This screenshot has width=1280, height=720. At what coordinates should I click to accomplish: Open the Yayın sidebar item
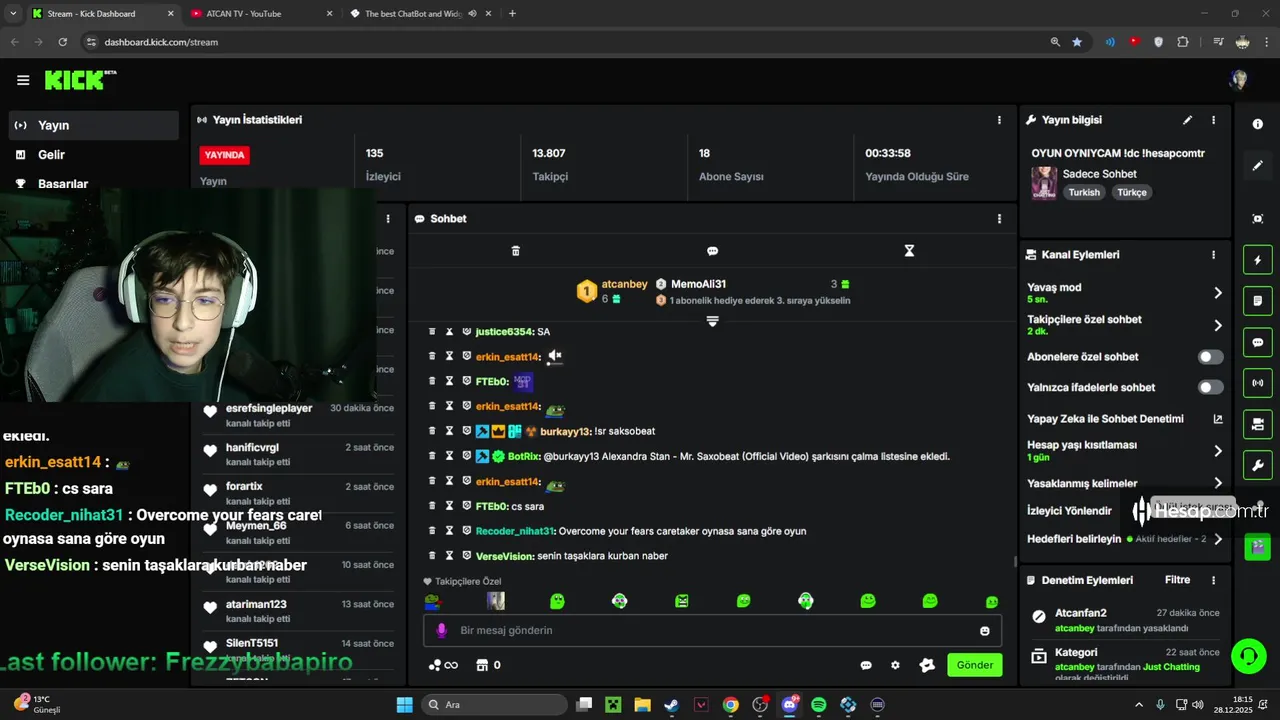[94, 125]
